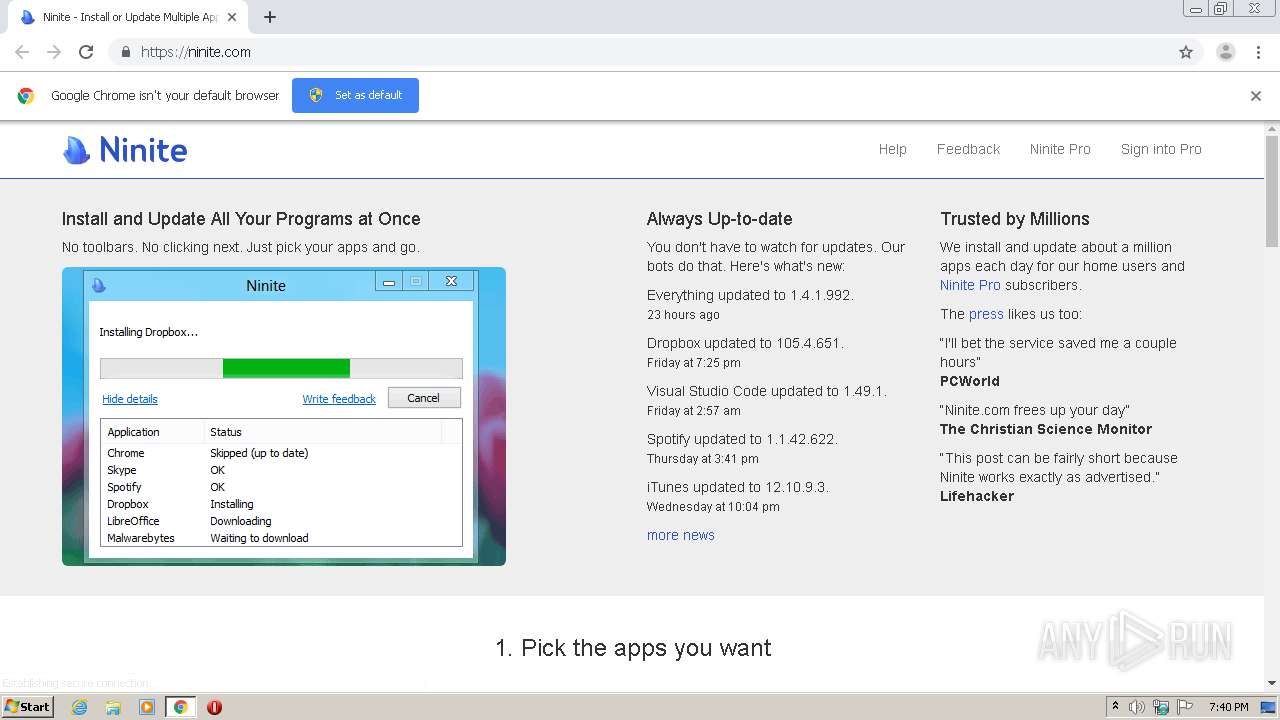Click the taskbar clock 7:40 PM

pyautogui.click(x=1229, y=707)
